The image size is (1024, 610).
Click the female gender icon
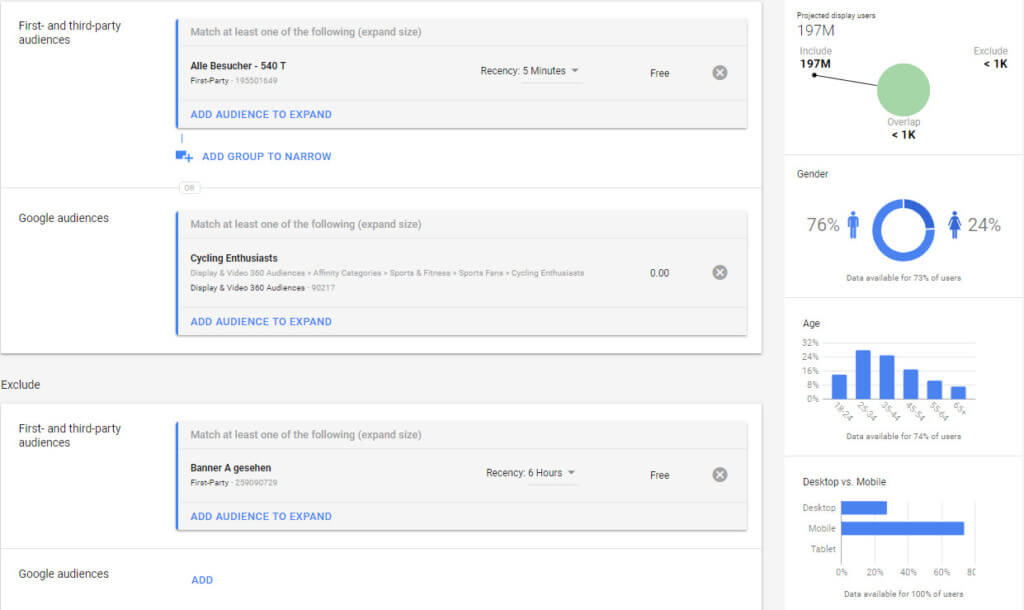pyautogui.click(x=954, y=225)
